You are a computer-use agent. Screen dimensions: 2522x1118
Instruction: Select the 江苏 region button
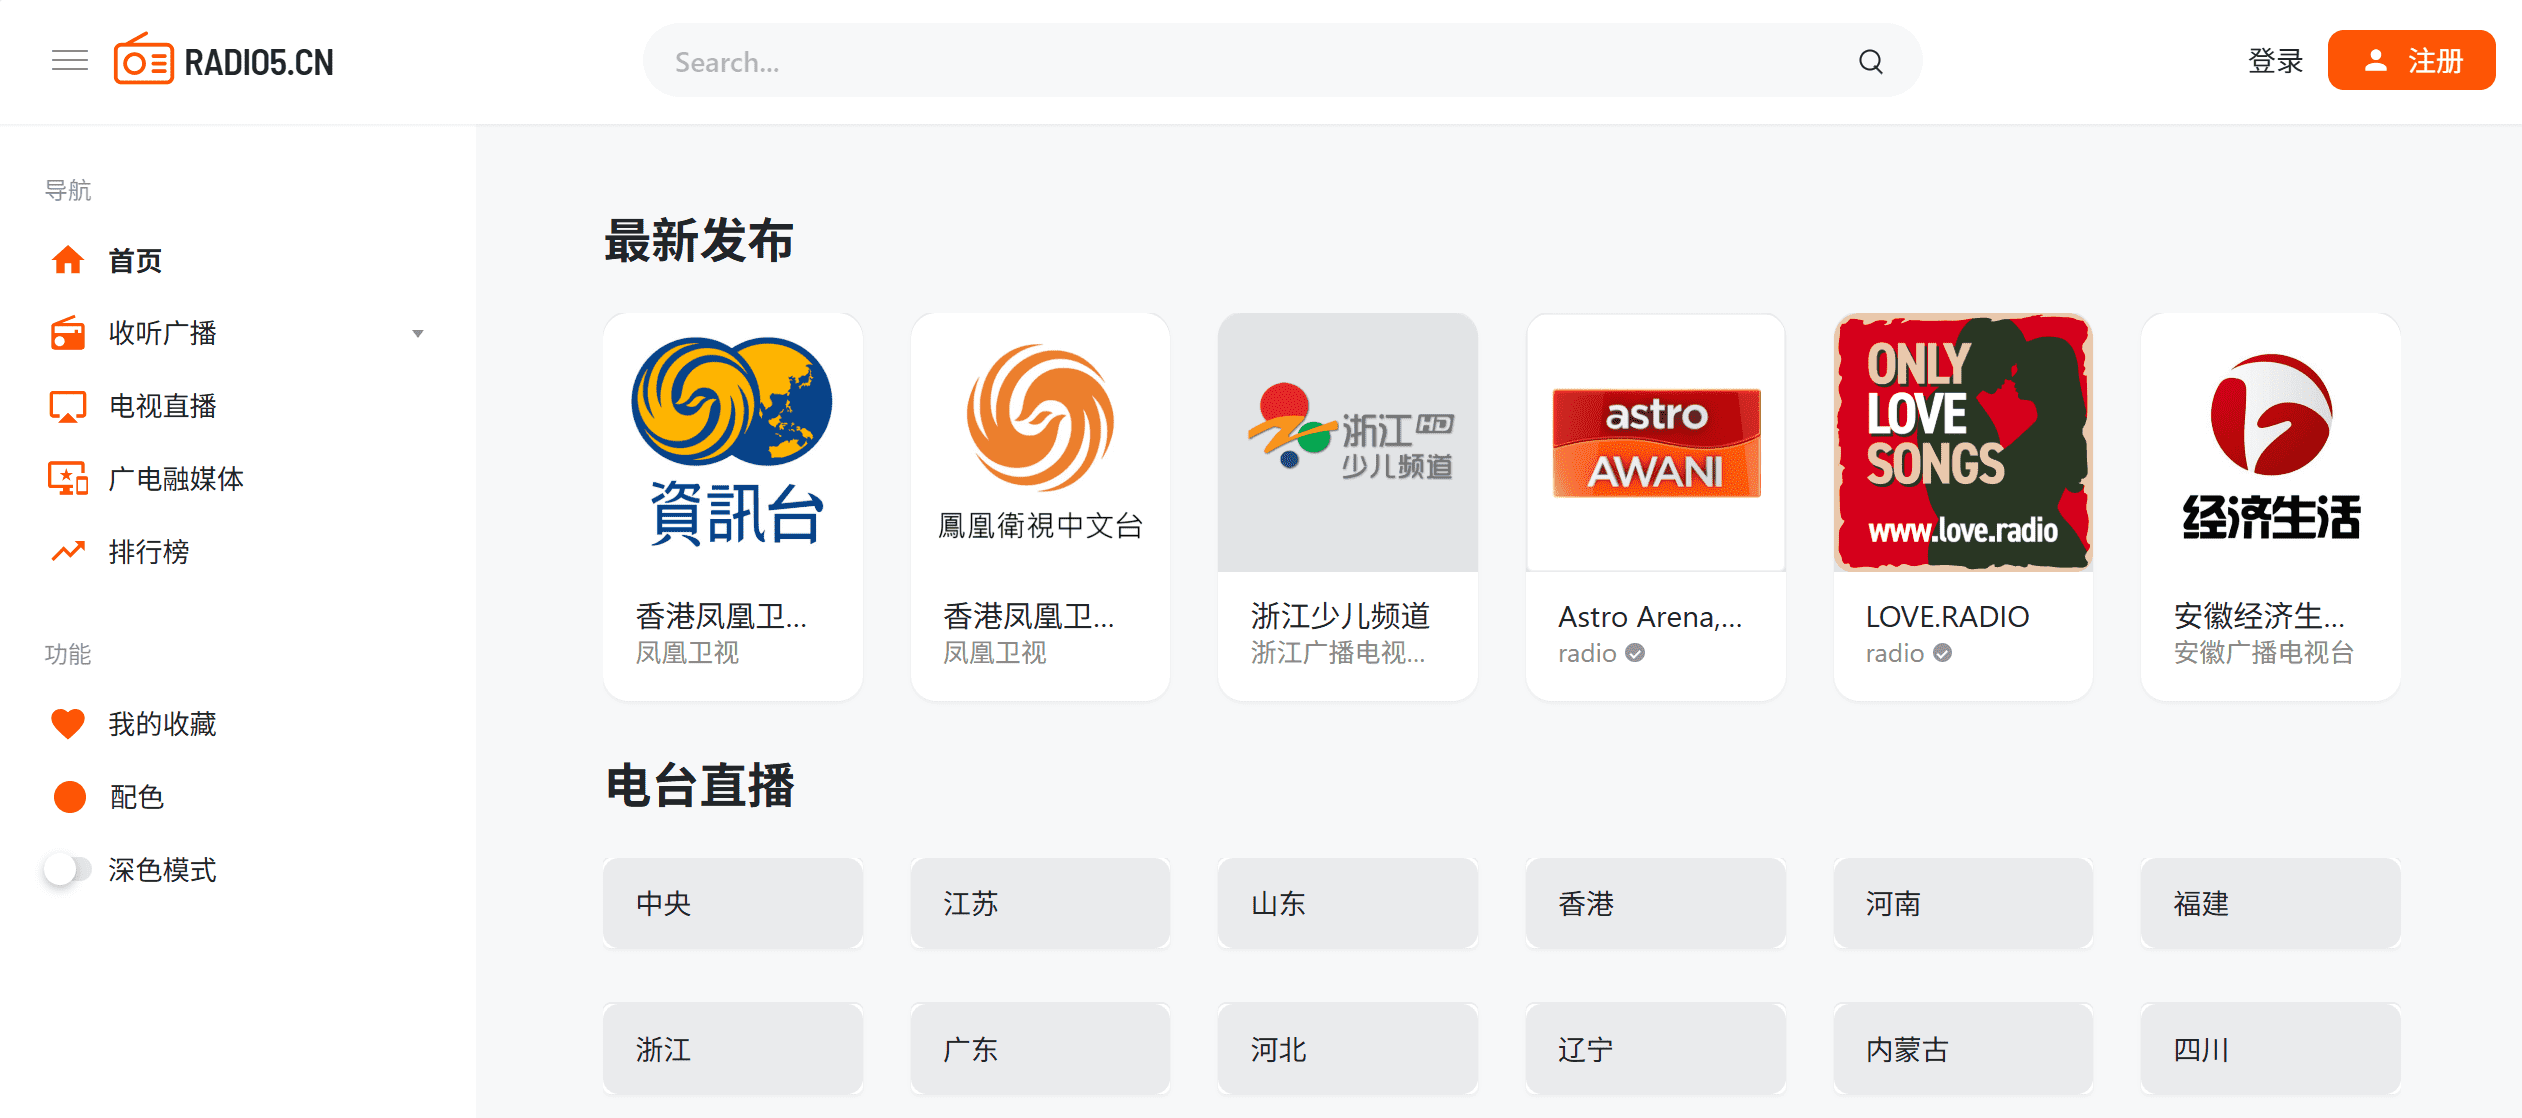[1040, 903]
